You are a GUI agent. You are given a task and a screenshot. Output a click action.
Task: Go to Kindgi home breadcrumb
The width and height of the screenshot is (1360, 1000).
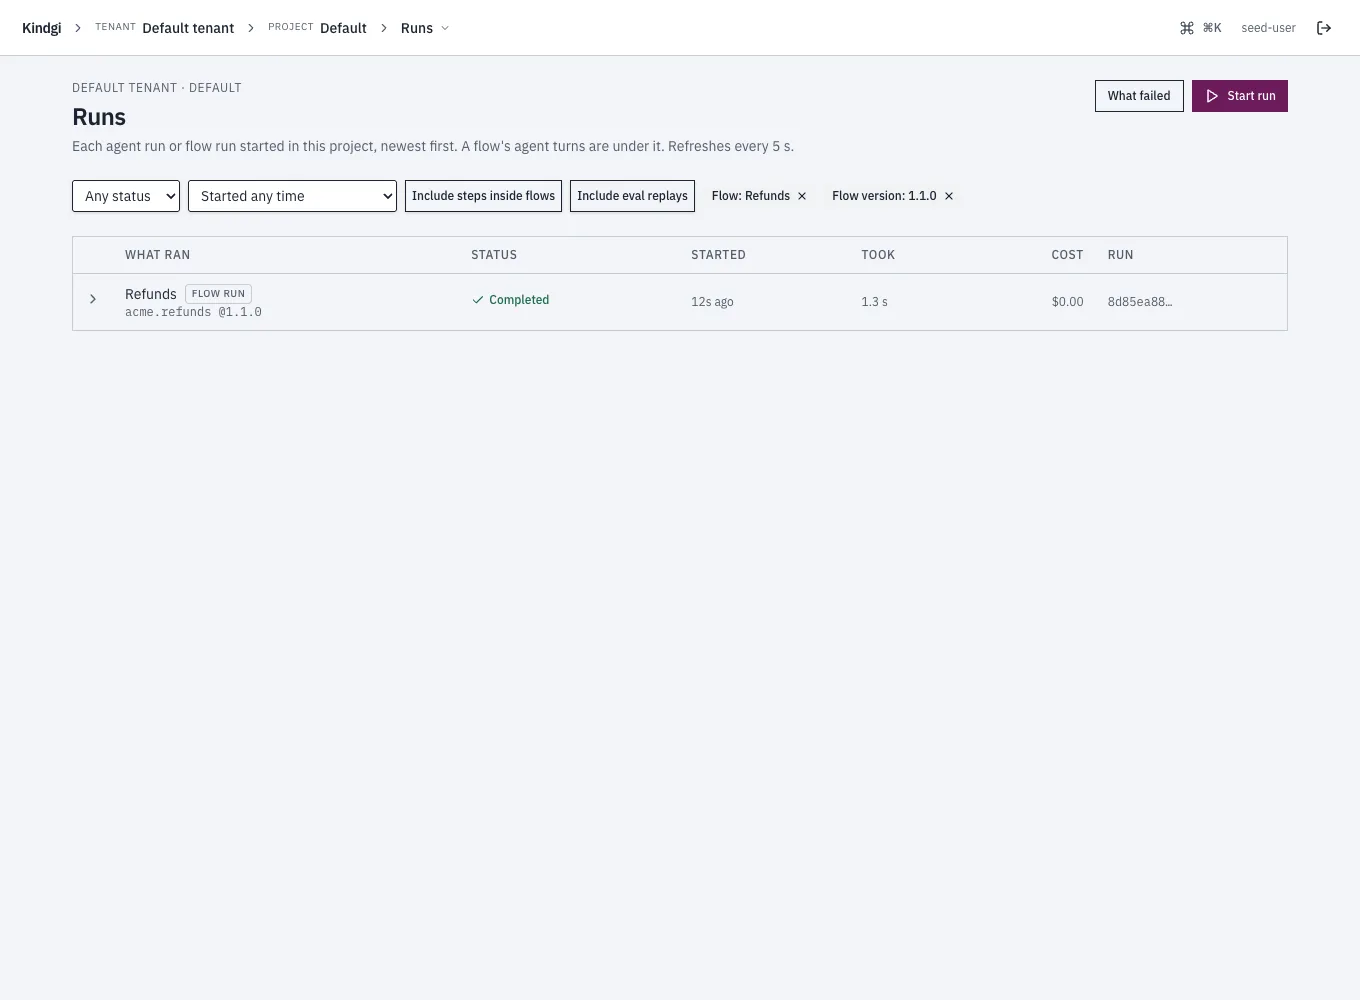point(42,28)
